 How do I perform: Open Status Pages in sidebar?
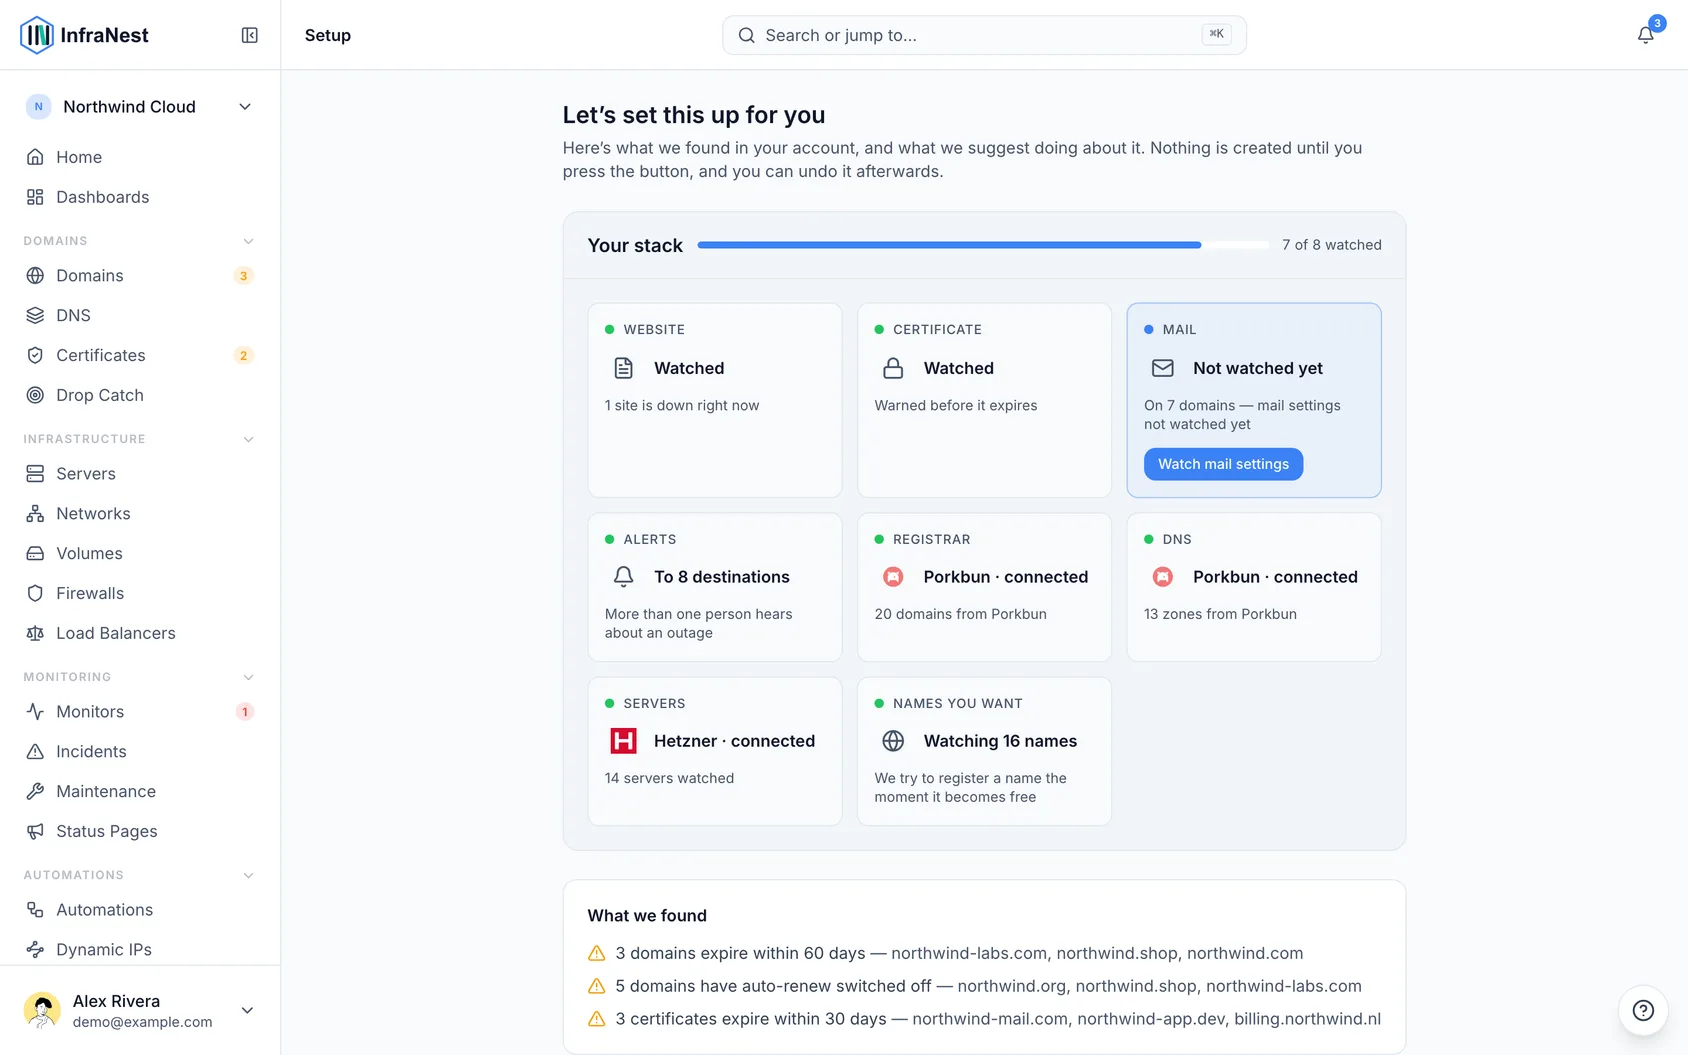tap(140, 831)
